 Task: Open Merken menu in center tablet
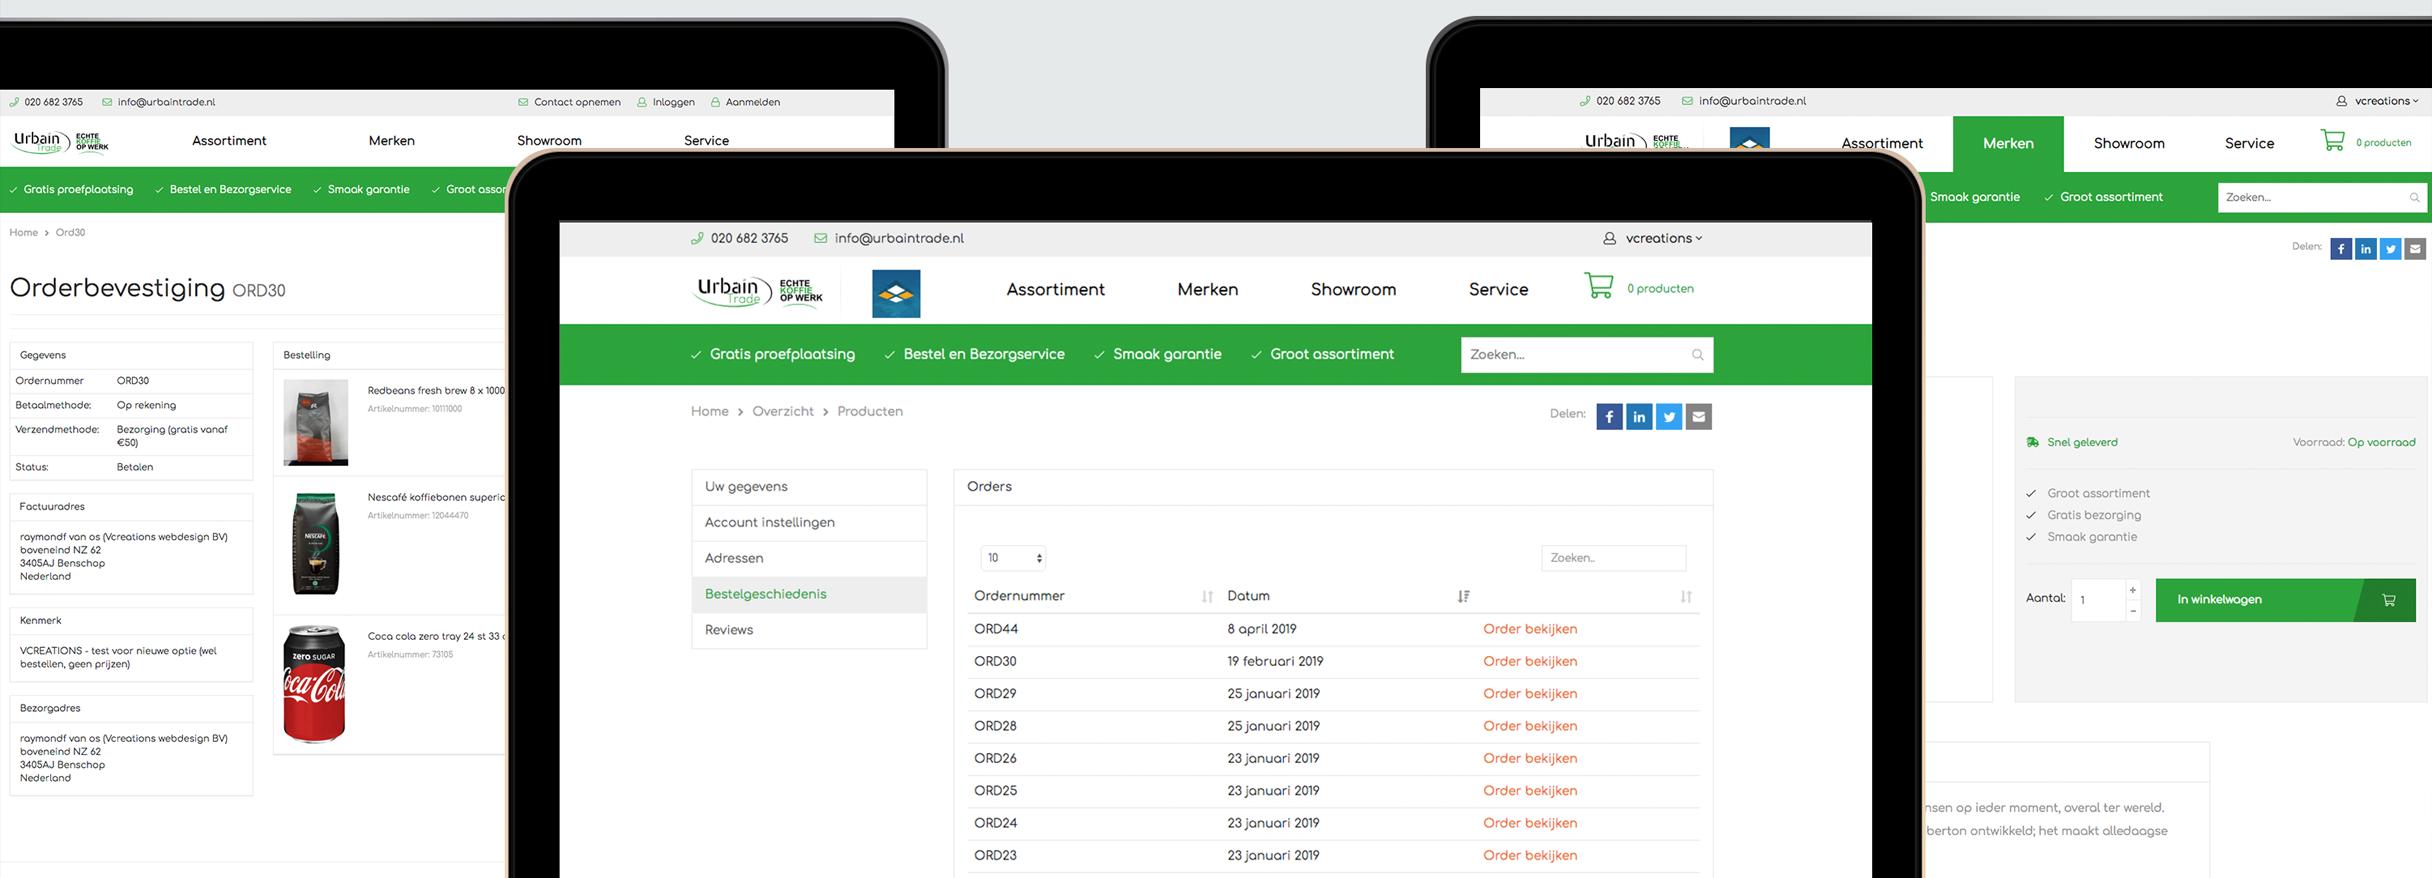coord(1207,290)
